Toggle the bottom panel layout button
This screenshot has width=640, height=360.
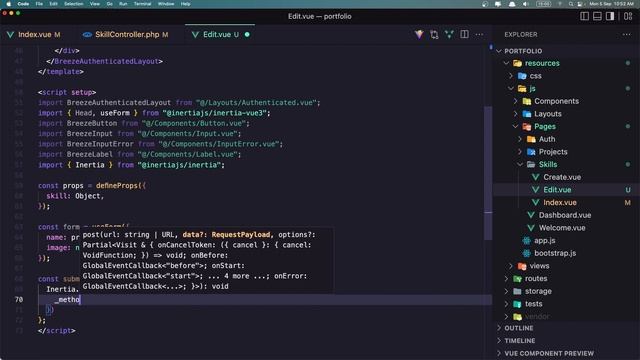tap(597, 16)
